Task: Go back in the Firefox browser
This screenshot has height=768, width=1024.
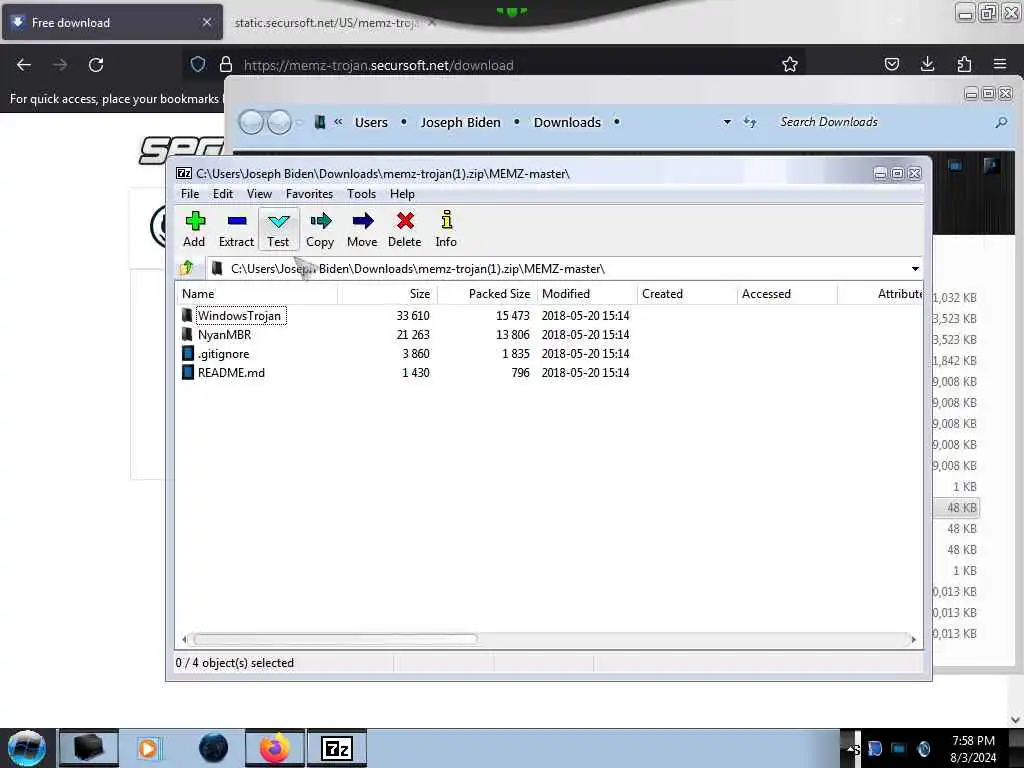Action: click(24, 65)
